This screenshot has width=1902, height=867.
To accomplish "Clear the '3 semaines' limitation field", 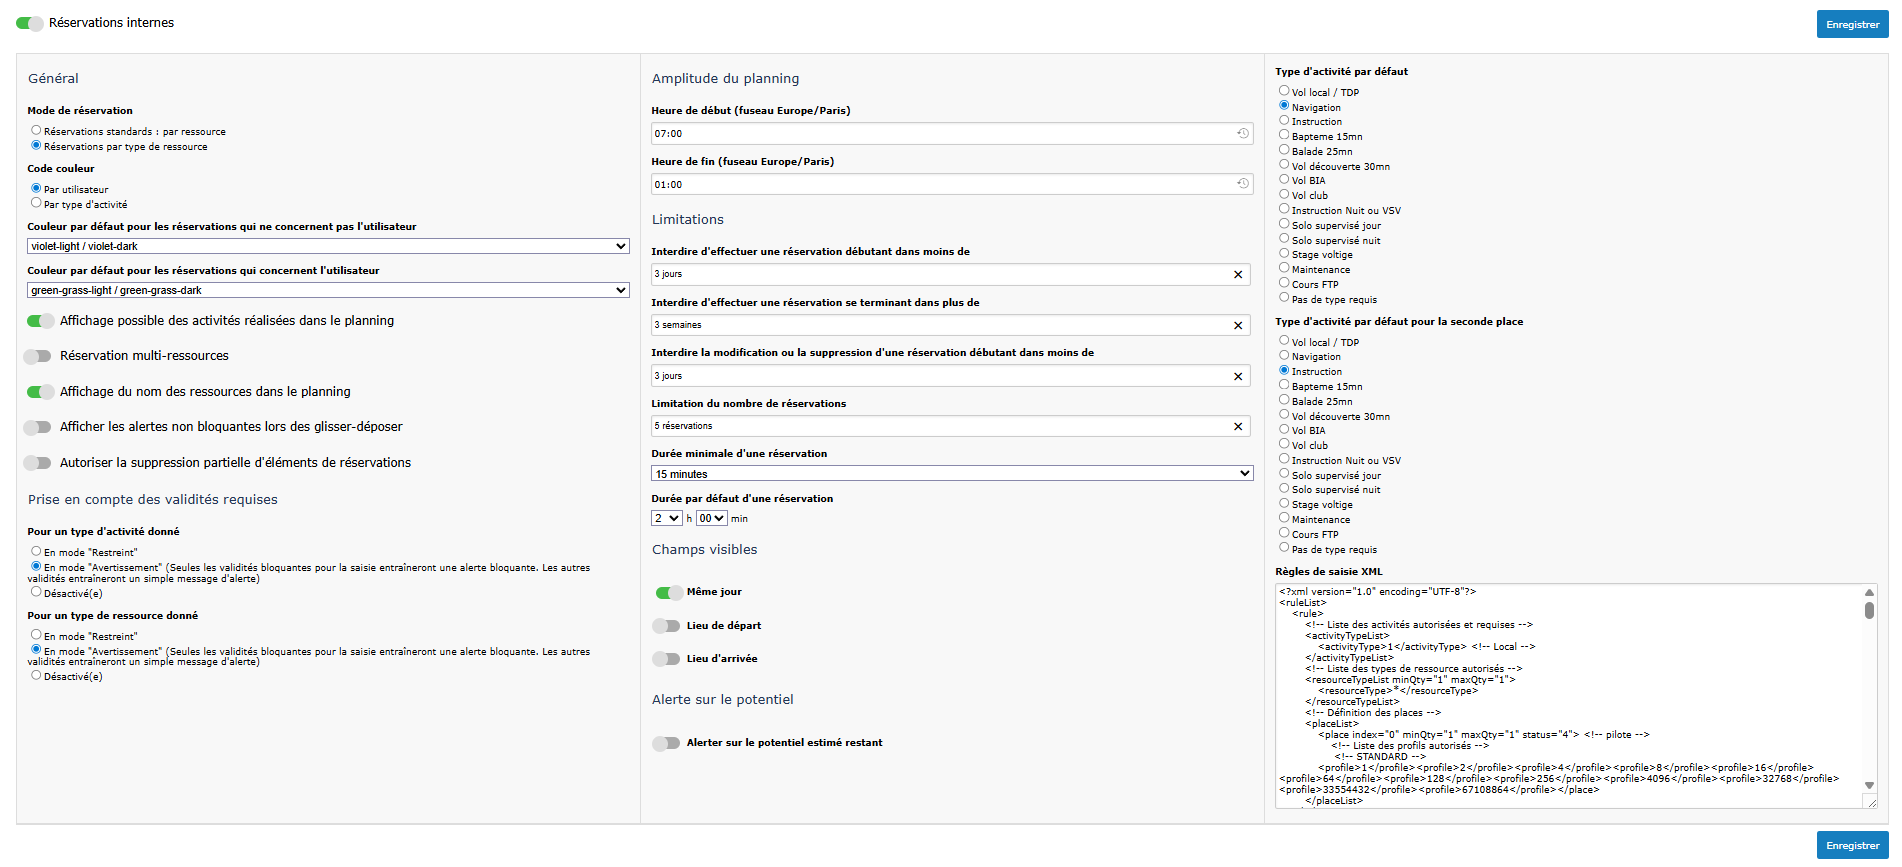I will [x=1237, y=326].
